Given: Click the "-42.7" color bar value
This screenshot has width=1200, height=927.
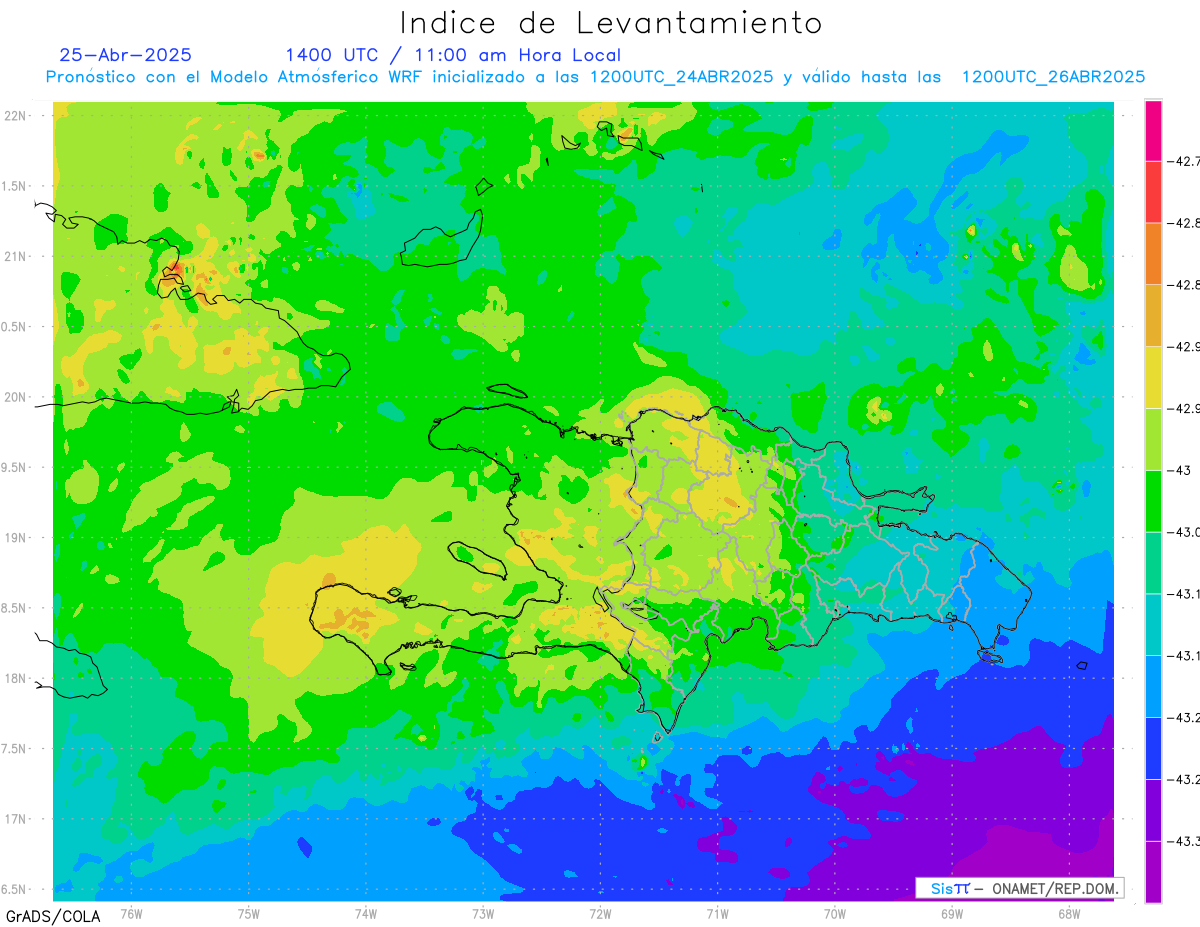Looking at the screenshot, I should click(x=1184, y=161).
